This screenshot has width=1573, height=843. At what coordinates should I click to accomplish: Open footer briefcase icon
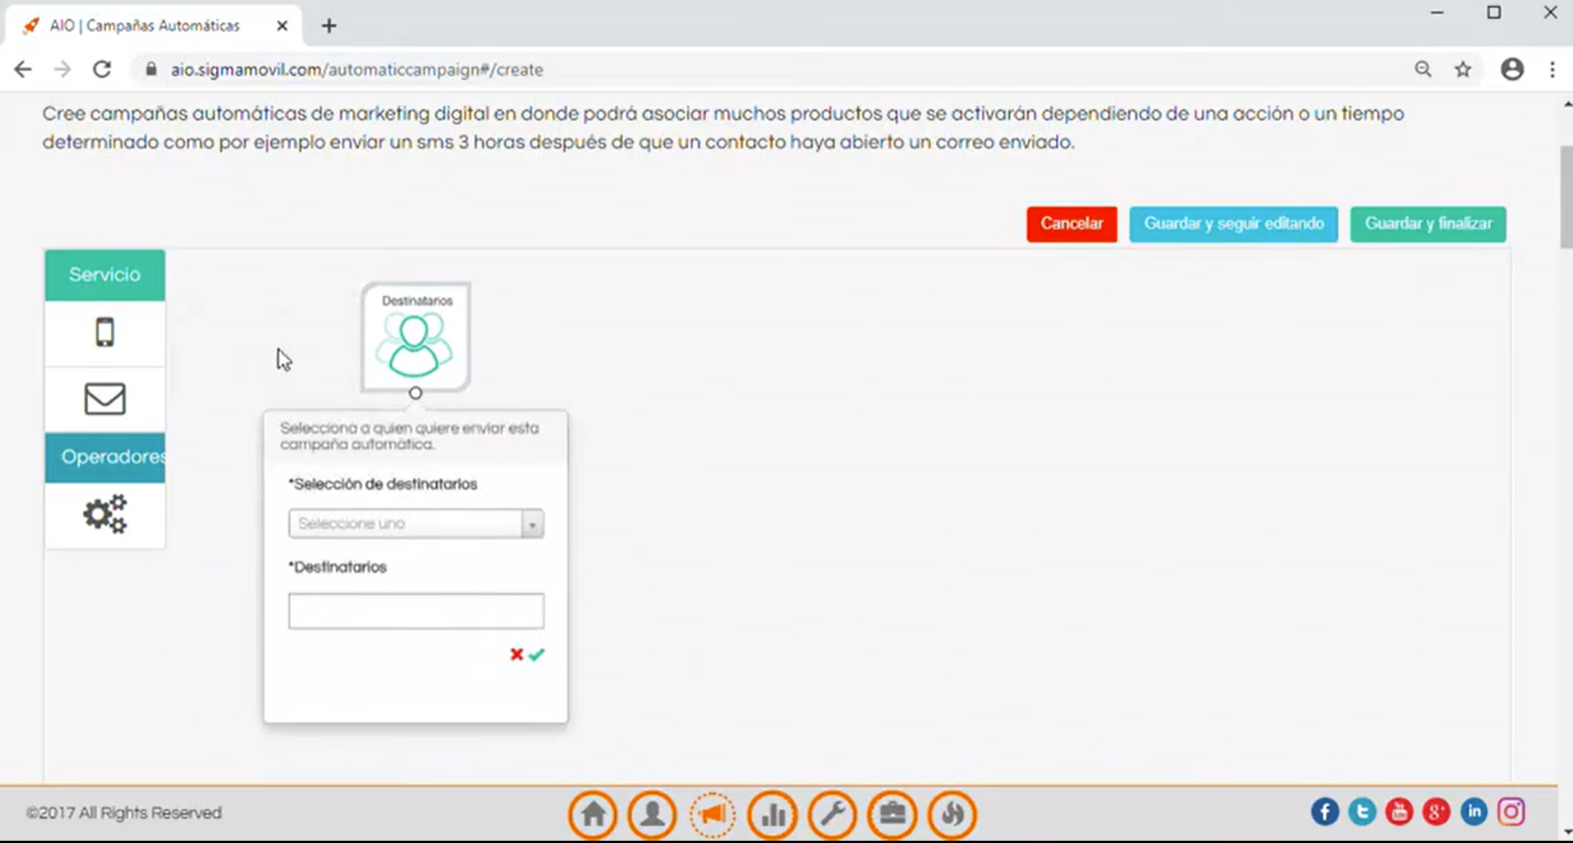(x=892, y=814)
